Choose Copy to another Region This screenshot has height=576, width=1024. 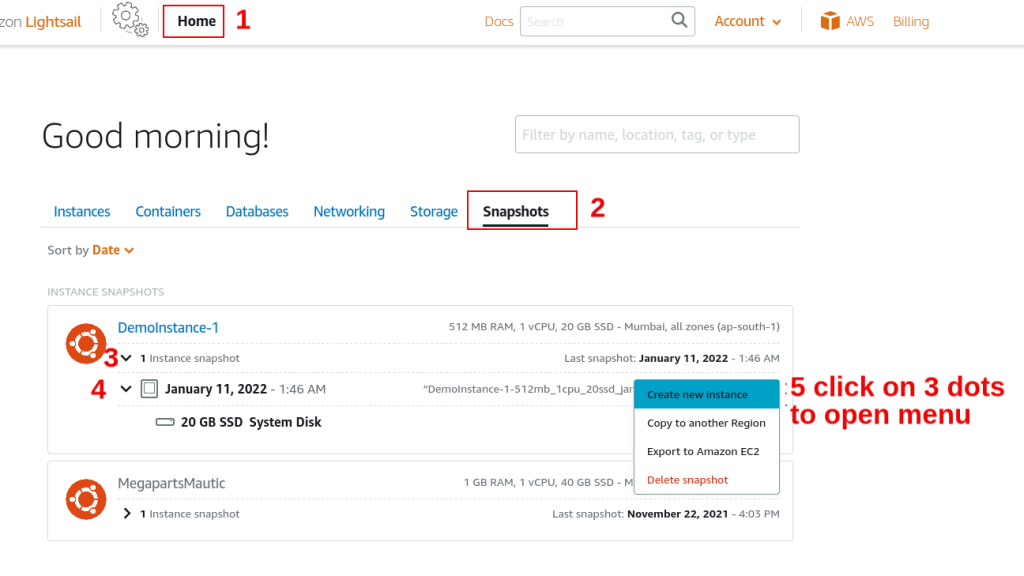(x=707, y=423)
